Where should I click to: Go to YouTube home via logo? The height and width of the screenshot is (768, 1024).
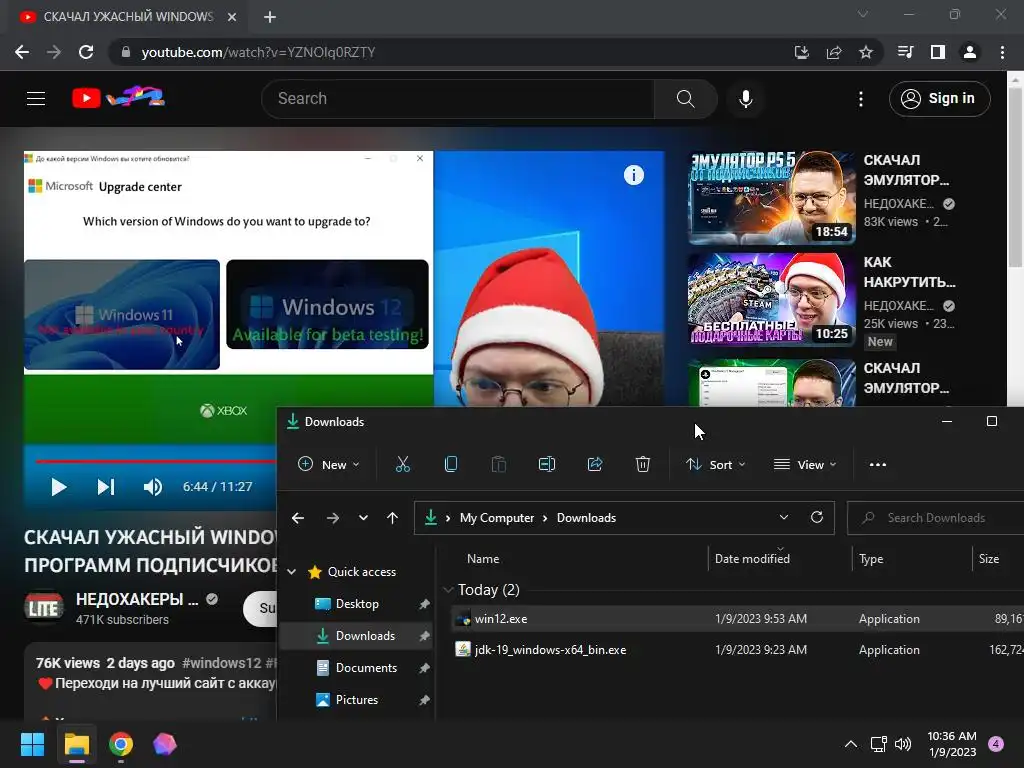click(x=118, y=98)
